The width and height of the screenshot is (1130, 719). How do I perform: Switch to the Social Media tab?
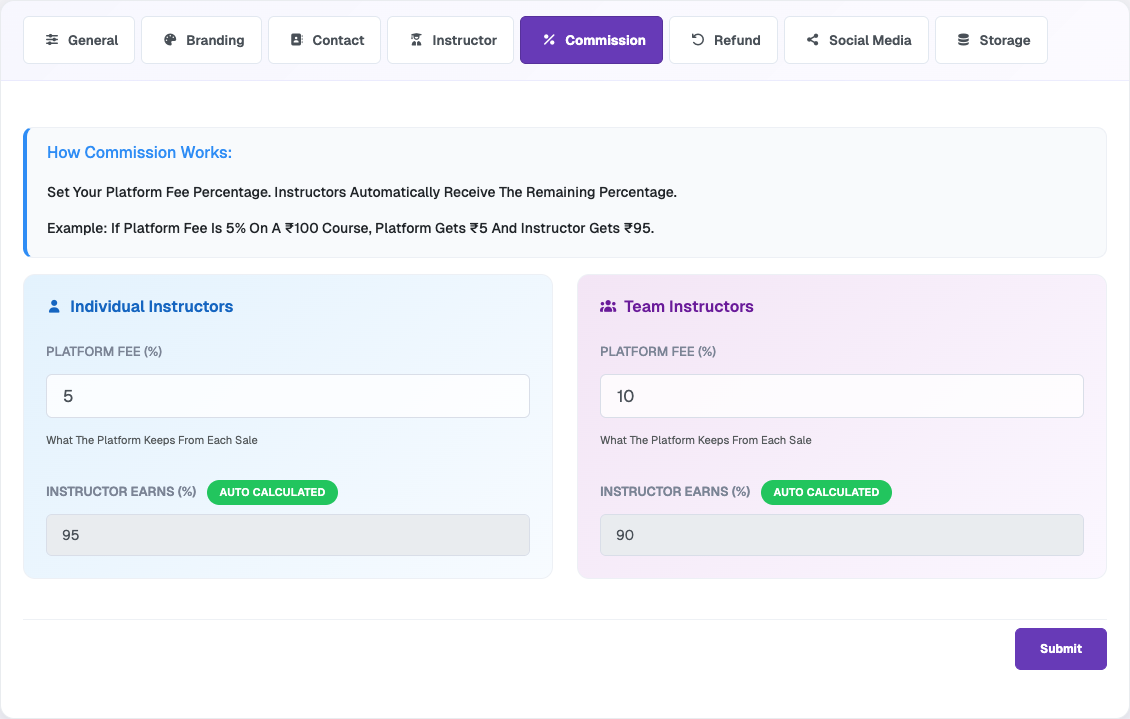(856, 40)
